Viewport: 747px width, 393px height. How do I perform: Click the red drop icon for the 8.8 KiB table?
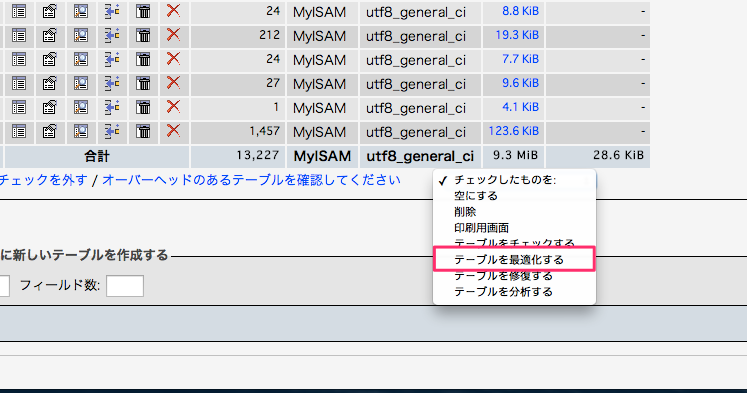173,11
